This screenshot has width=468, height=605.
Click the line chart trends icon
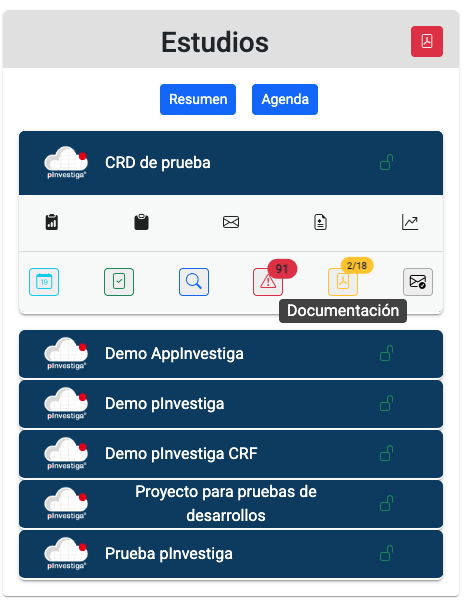410,222
